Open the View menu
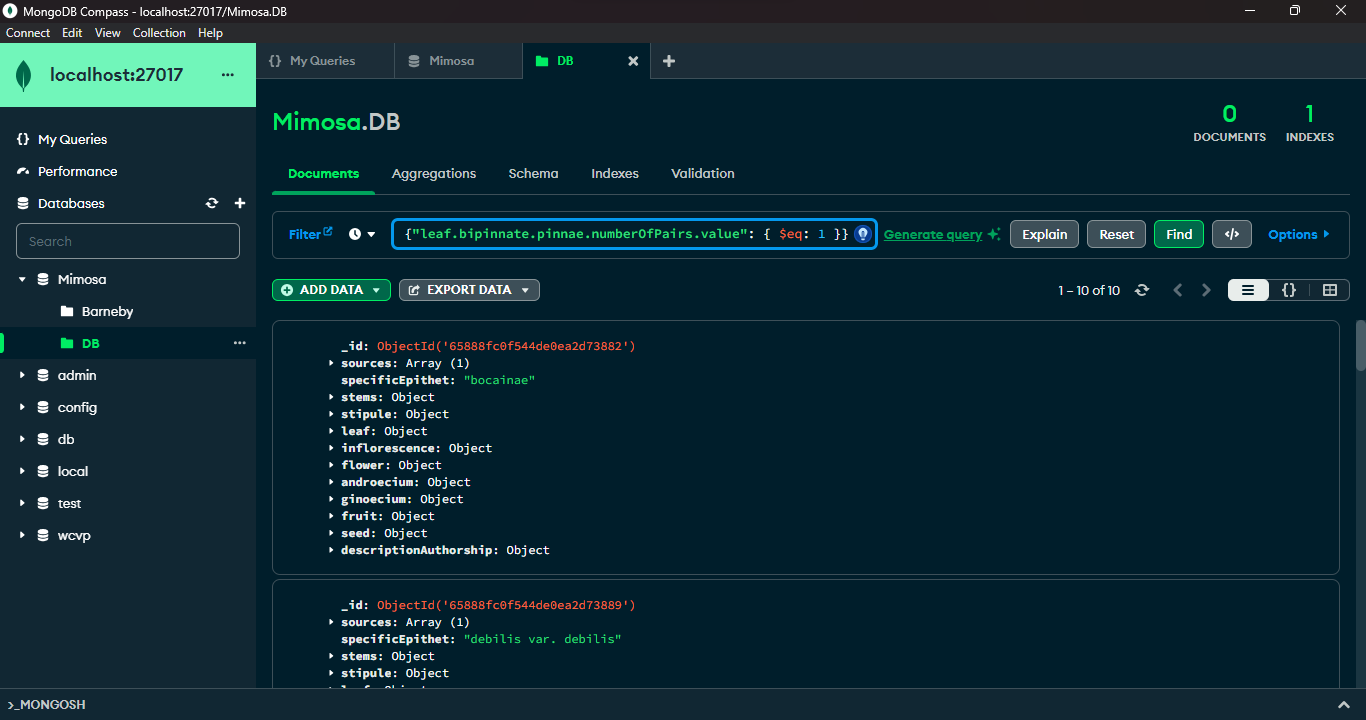 [107, 33]
